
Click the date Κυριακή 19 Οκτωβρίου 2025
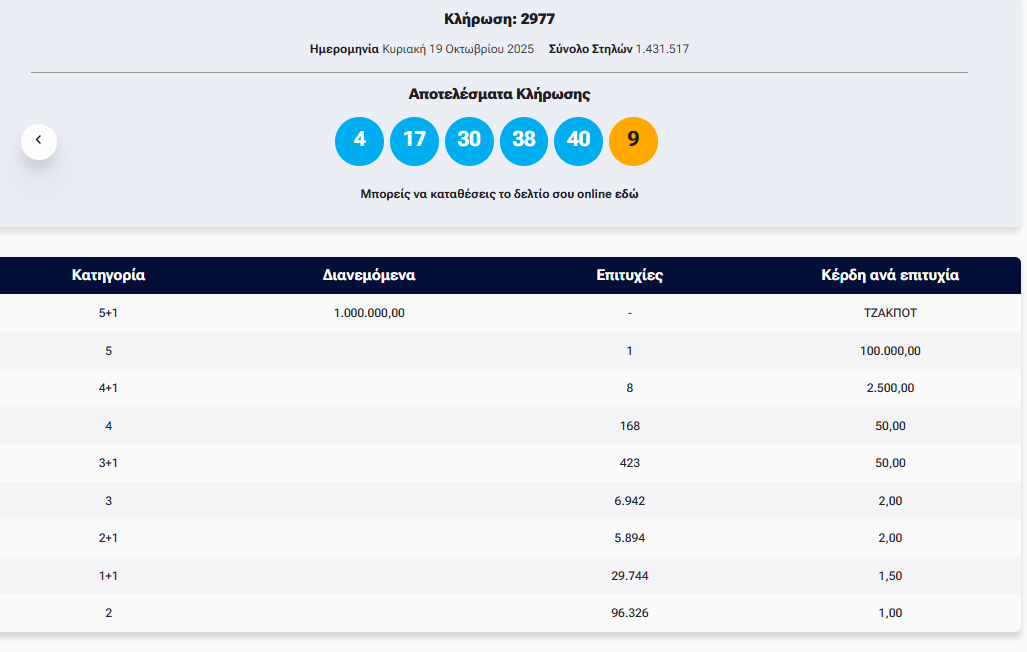(x=458, y=49)
